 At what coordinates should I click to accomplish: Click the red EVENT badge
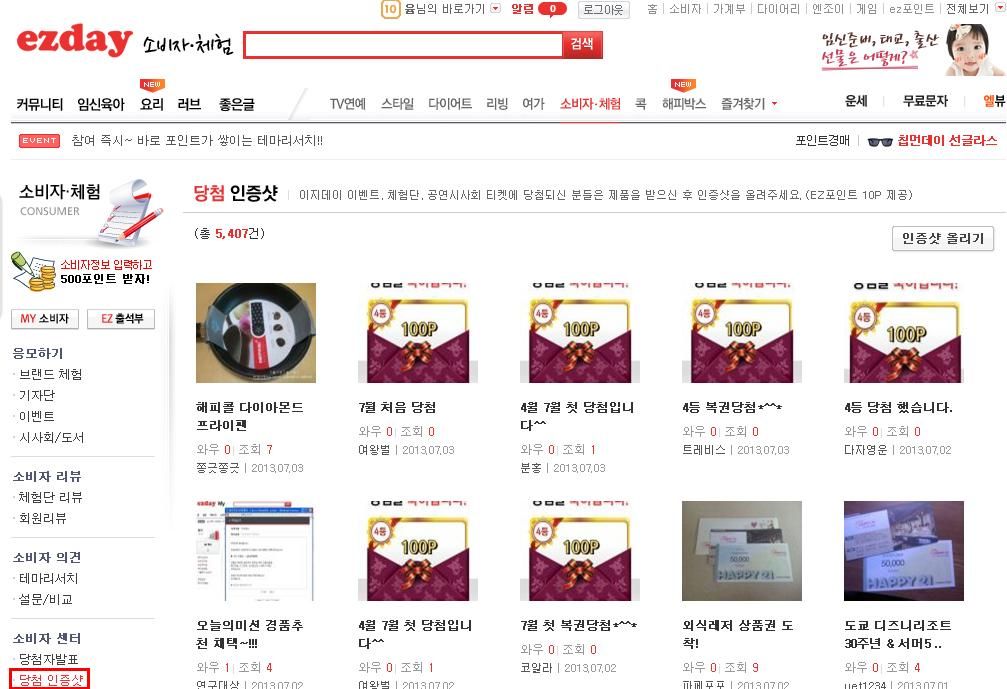[39, 141]
